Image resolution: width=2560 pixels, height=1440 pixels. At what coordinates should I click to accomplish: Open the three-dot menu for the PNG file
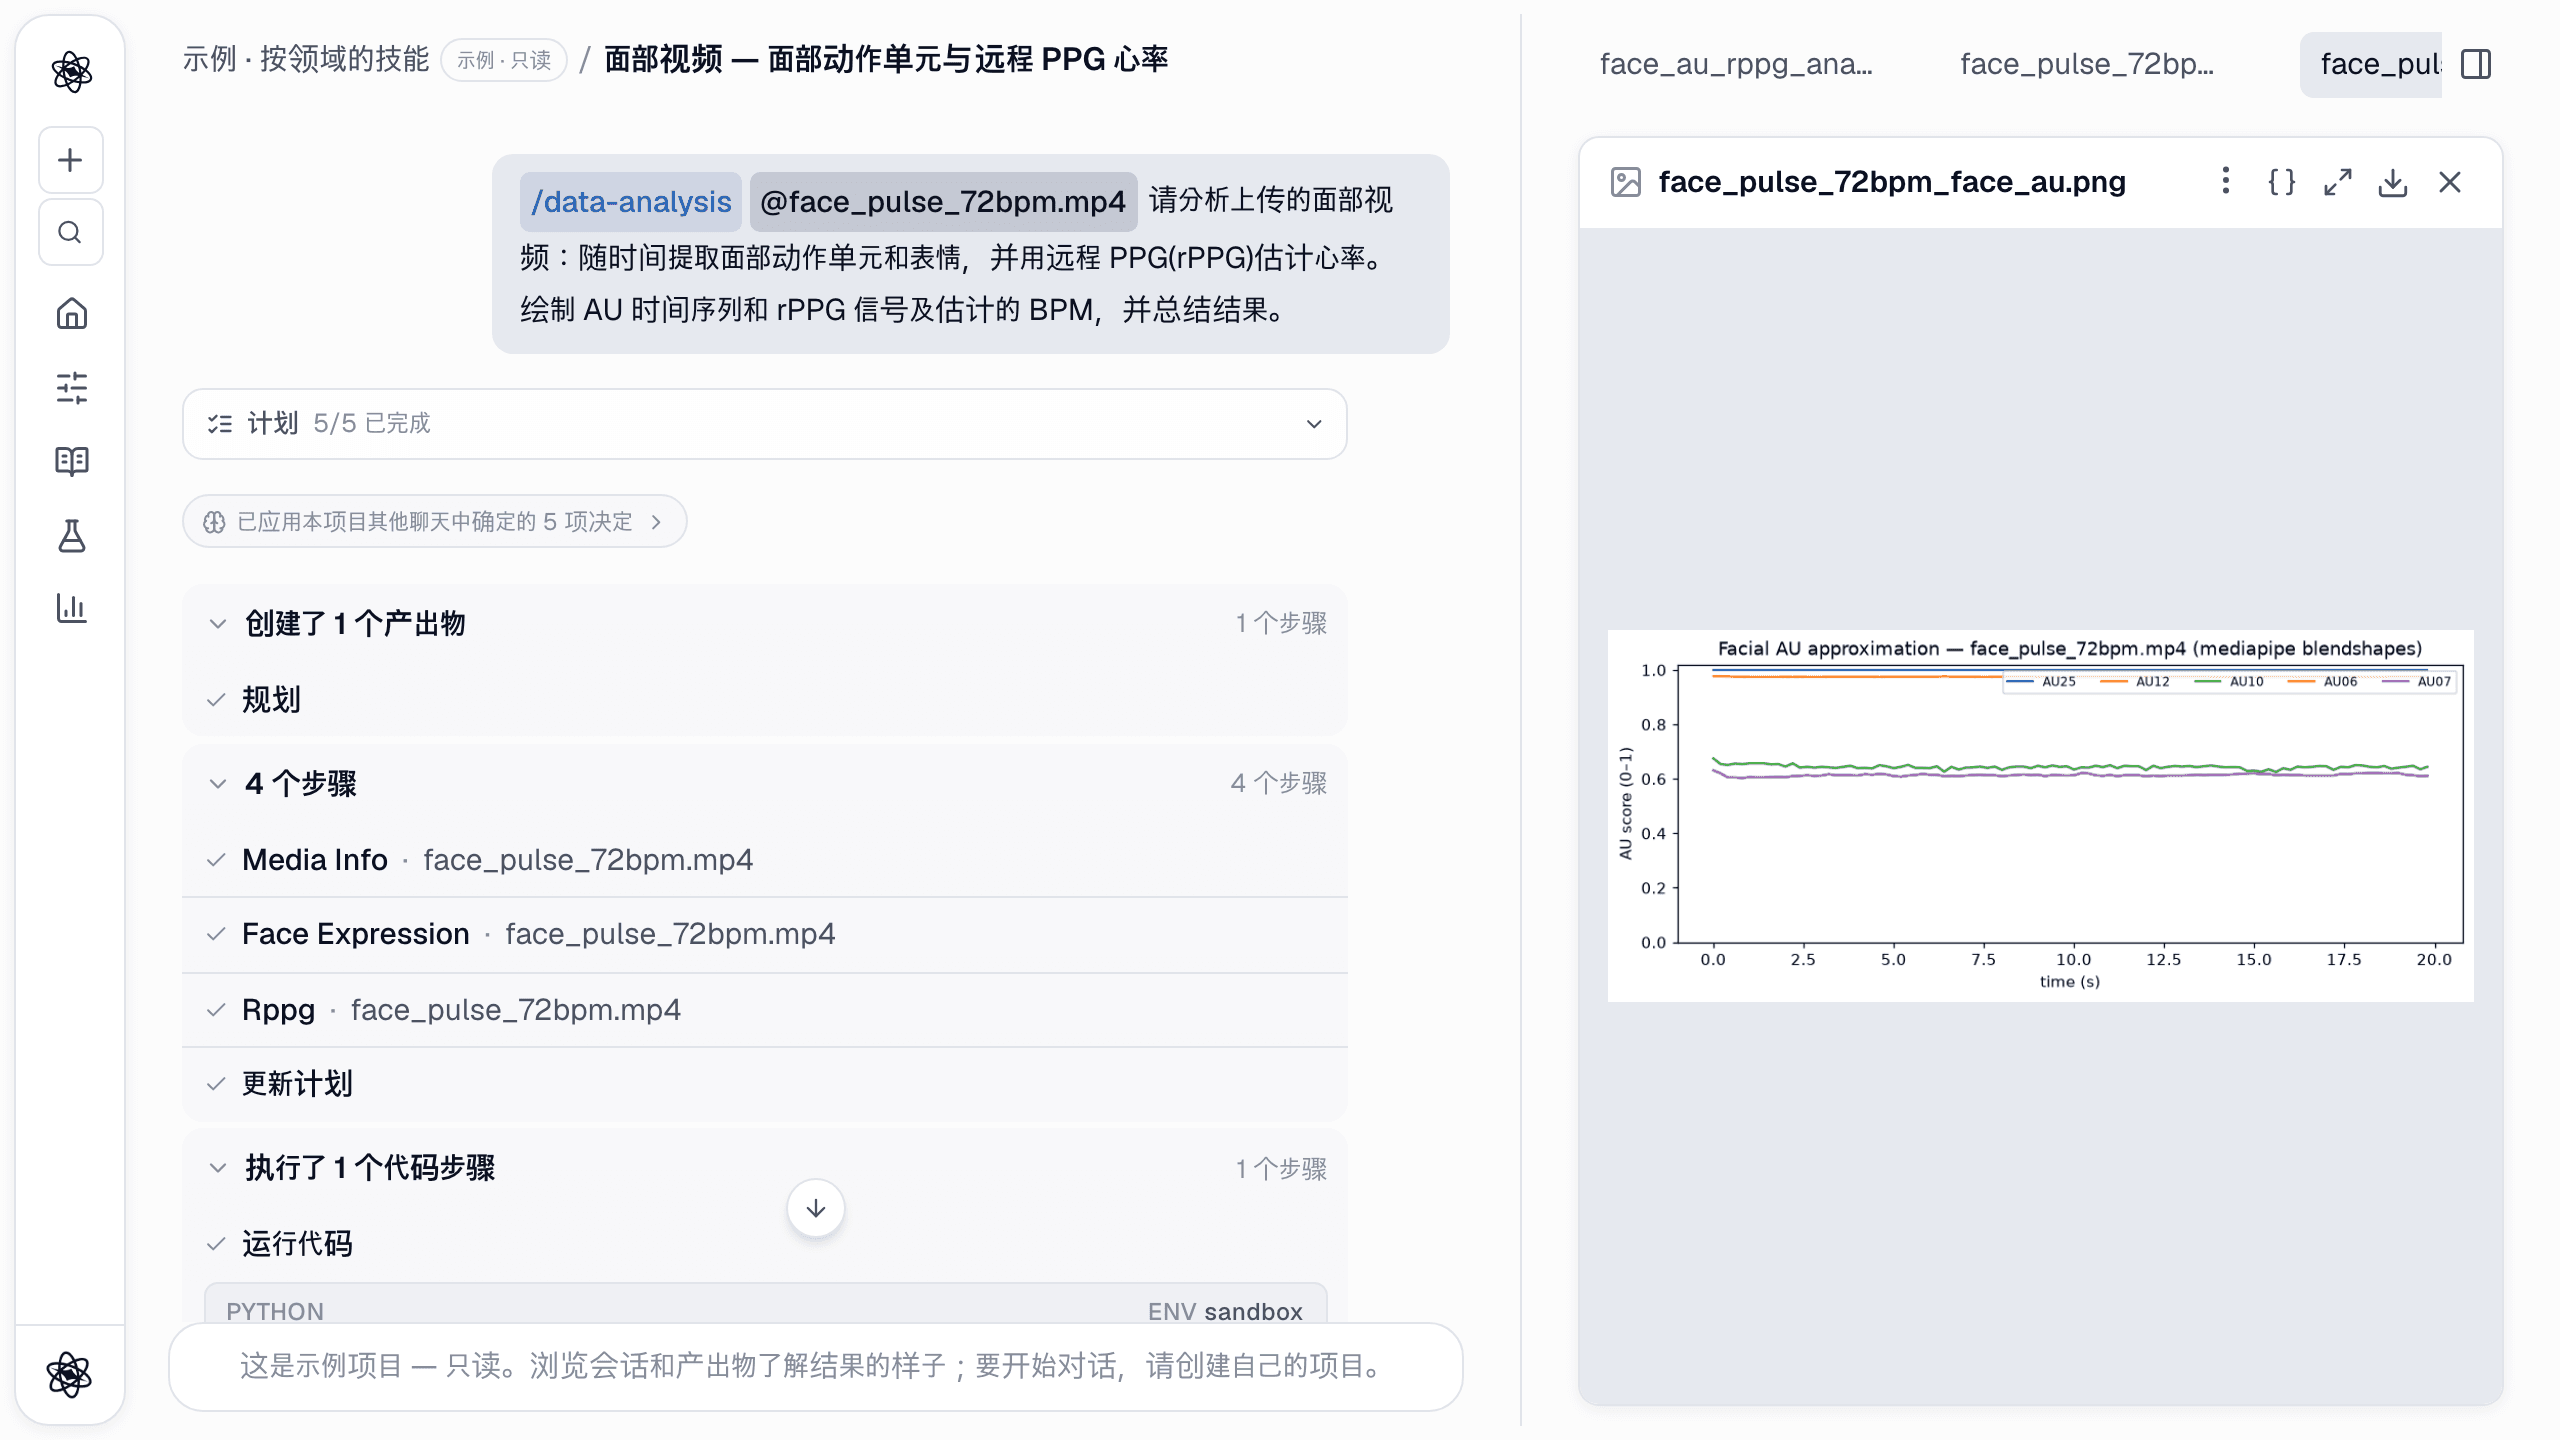point(2225,181)
